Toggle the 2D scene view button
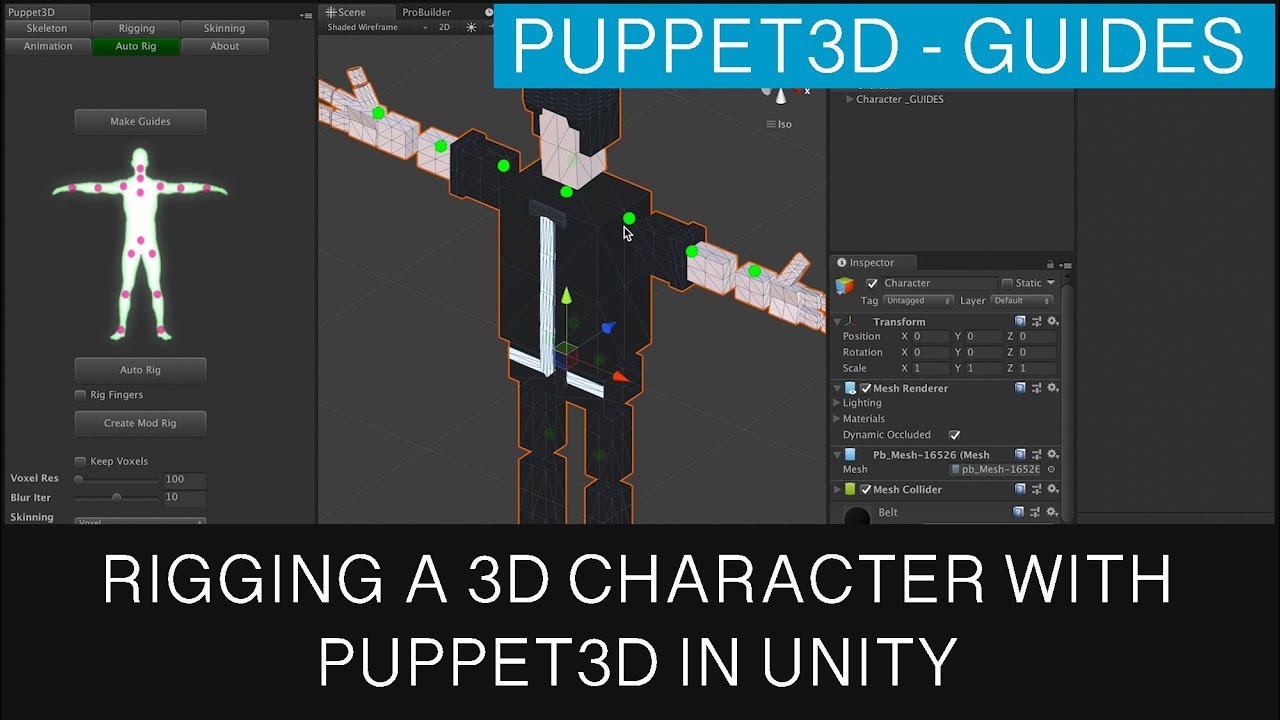 445,27
